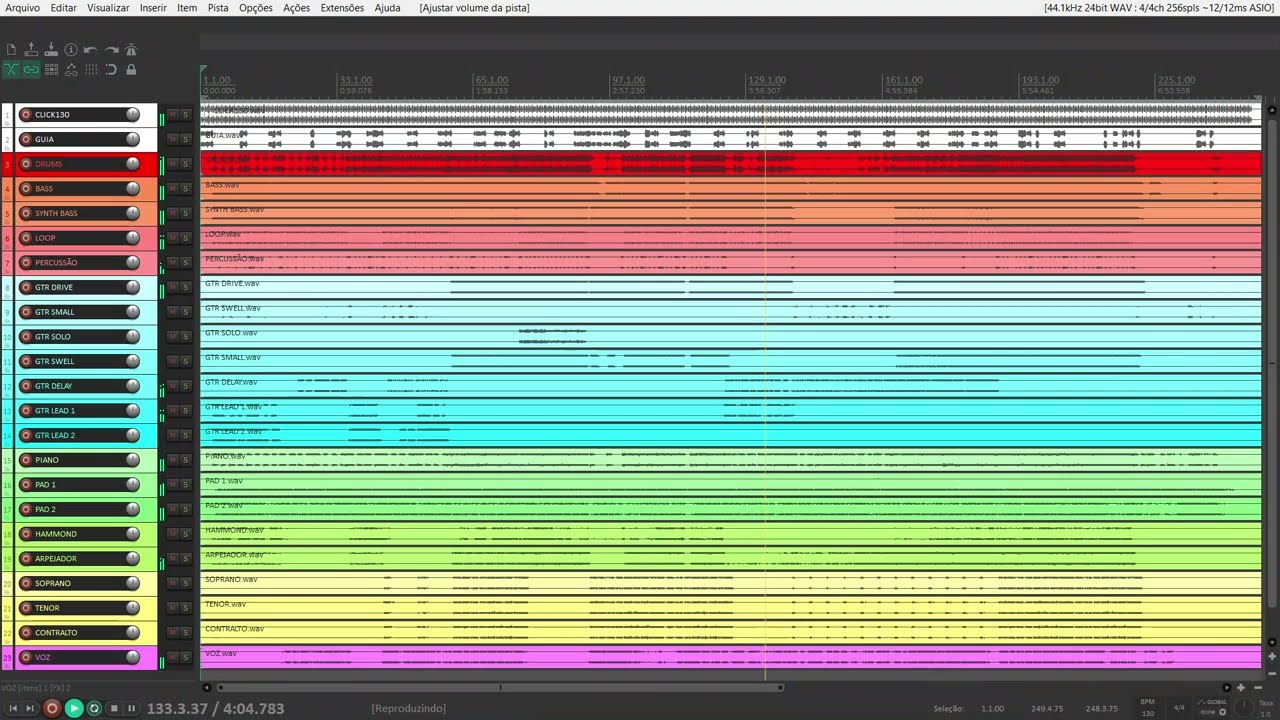1280x720 pixels.
Task: Click the audio device info at top right
Action: [1159, 8]
